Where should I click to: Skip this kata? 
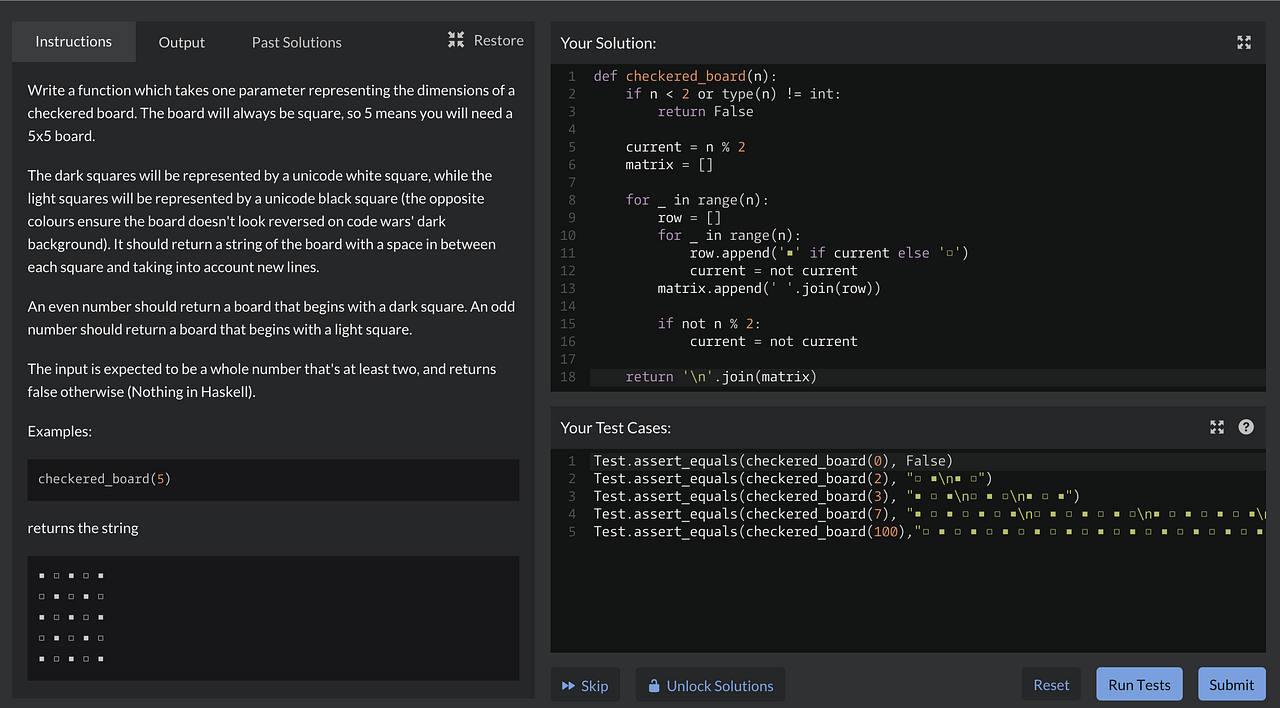tap(585, 685)
